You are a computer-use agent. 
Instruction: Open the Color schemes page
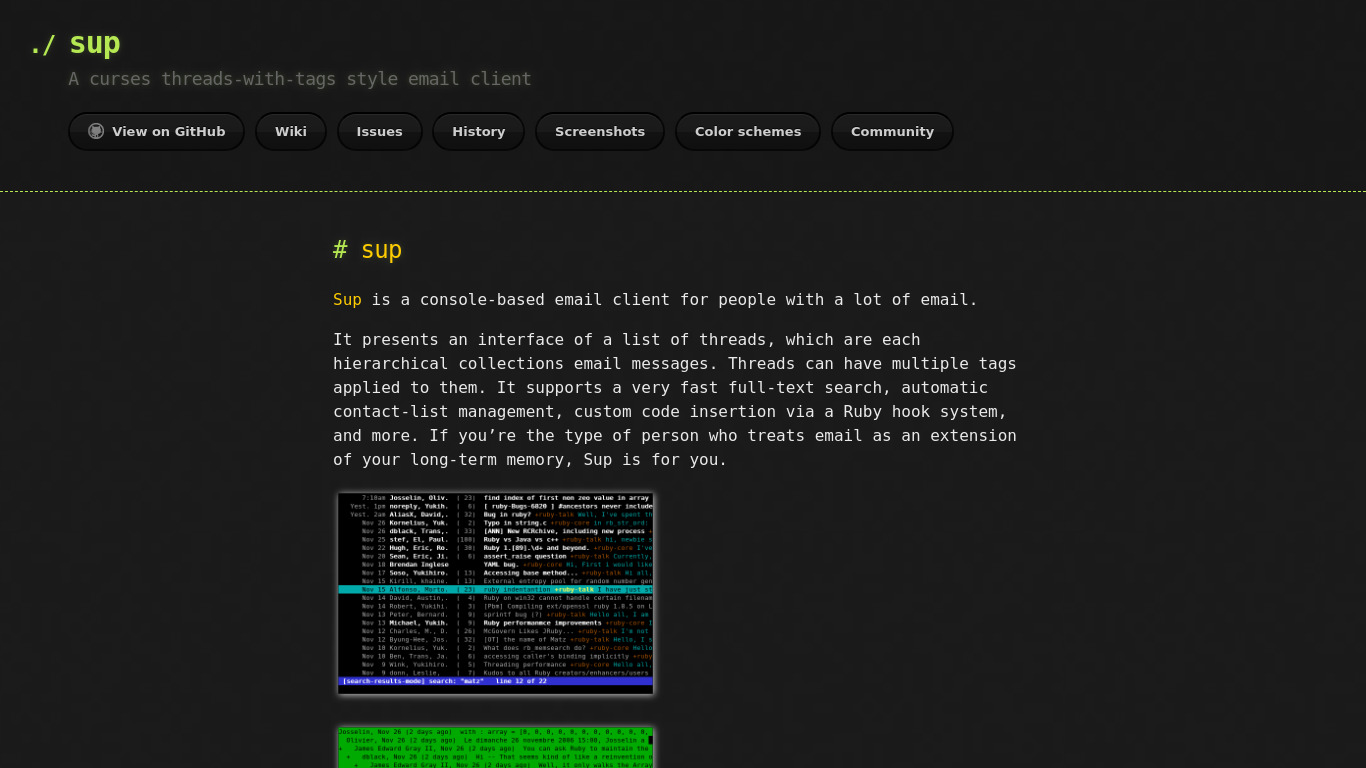[748, 131]
